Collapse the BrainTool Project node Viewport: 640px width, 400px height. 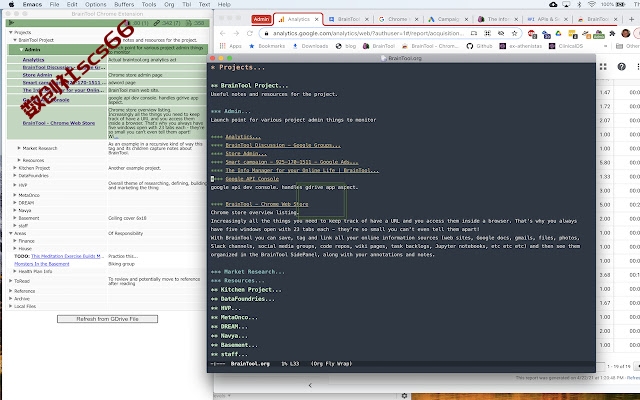click(x=15, y=40)
